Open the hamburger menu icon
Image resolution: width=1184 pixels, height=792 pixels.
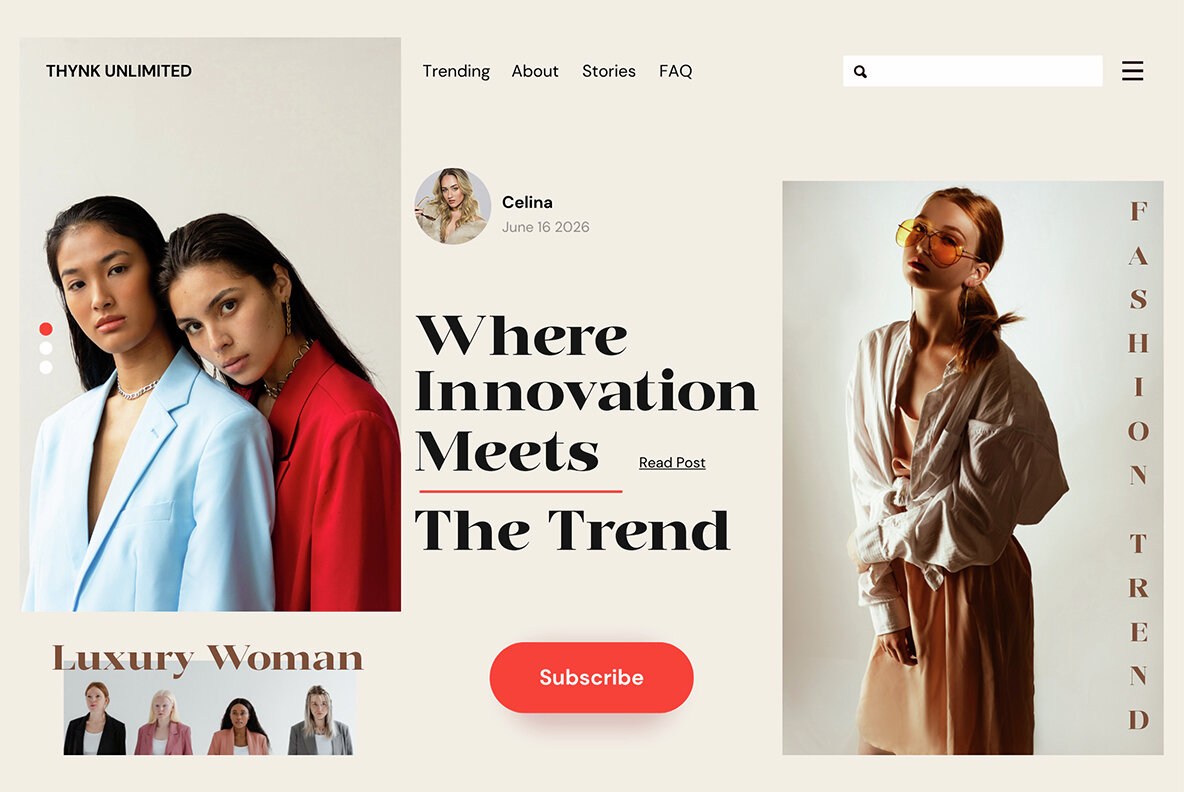(x=1132, y=71)
